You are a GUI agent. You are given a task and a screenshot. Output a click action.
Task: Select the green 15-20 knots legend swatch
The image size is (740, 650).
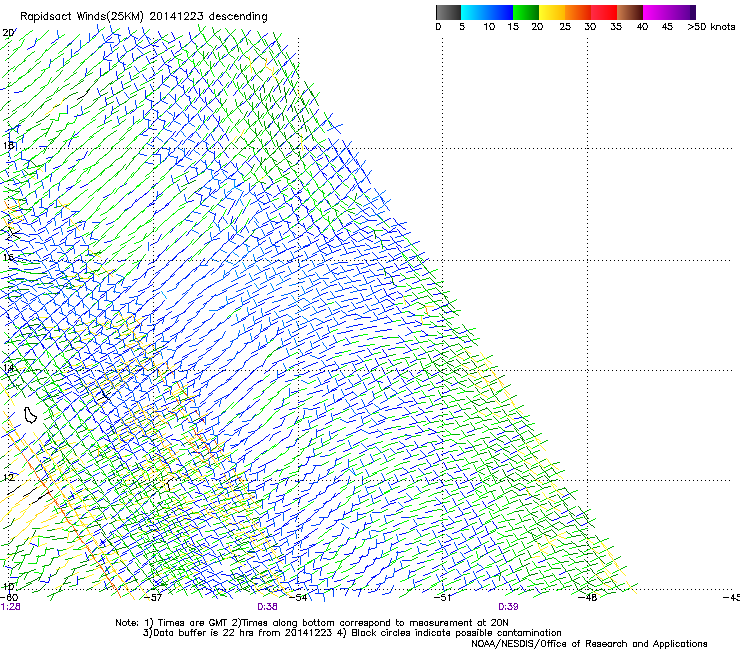point(526,12)
